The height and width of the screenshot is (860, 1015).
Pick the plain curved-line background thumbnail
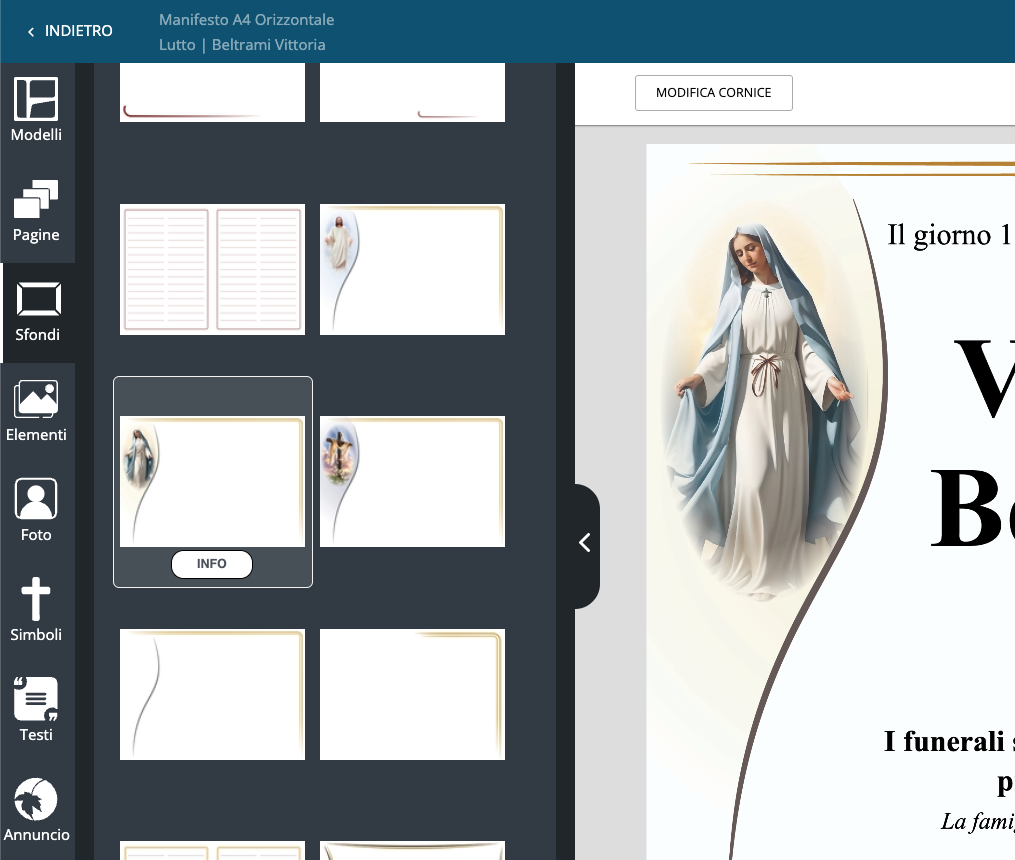[212, 694]
